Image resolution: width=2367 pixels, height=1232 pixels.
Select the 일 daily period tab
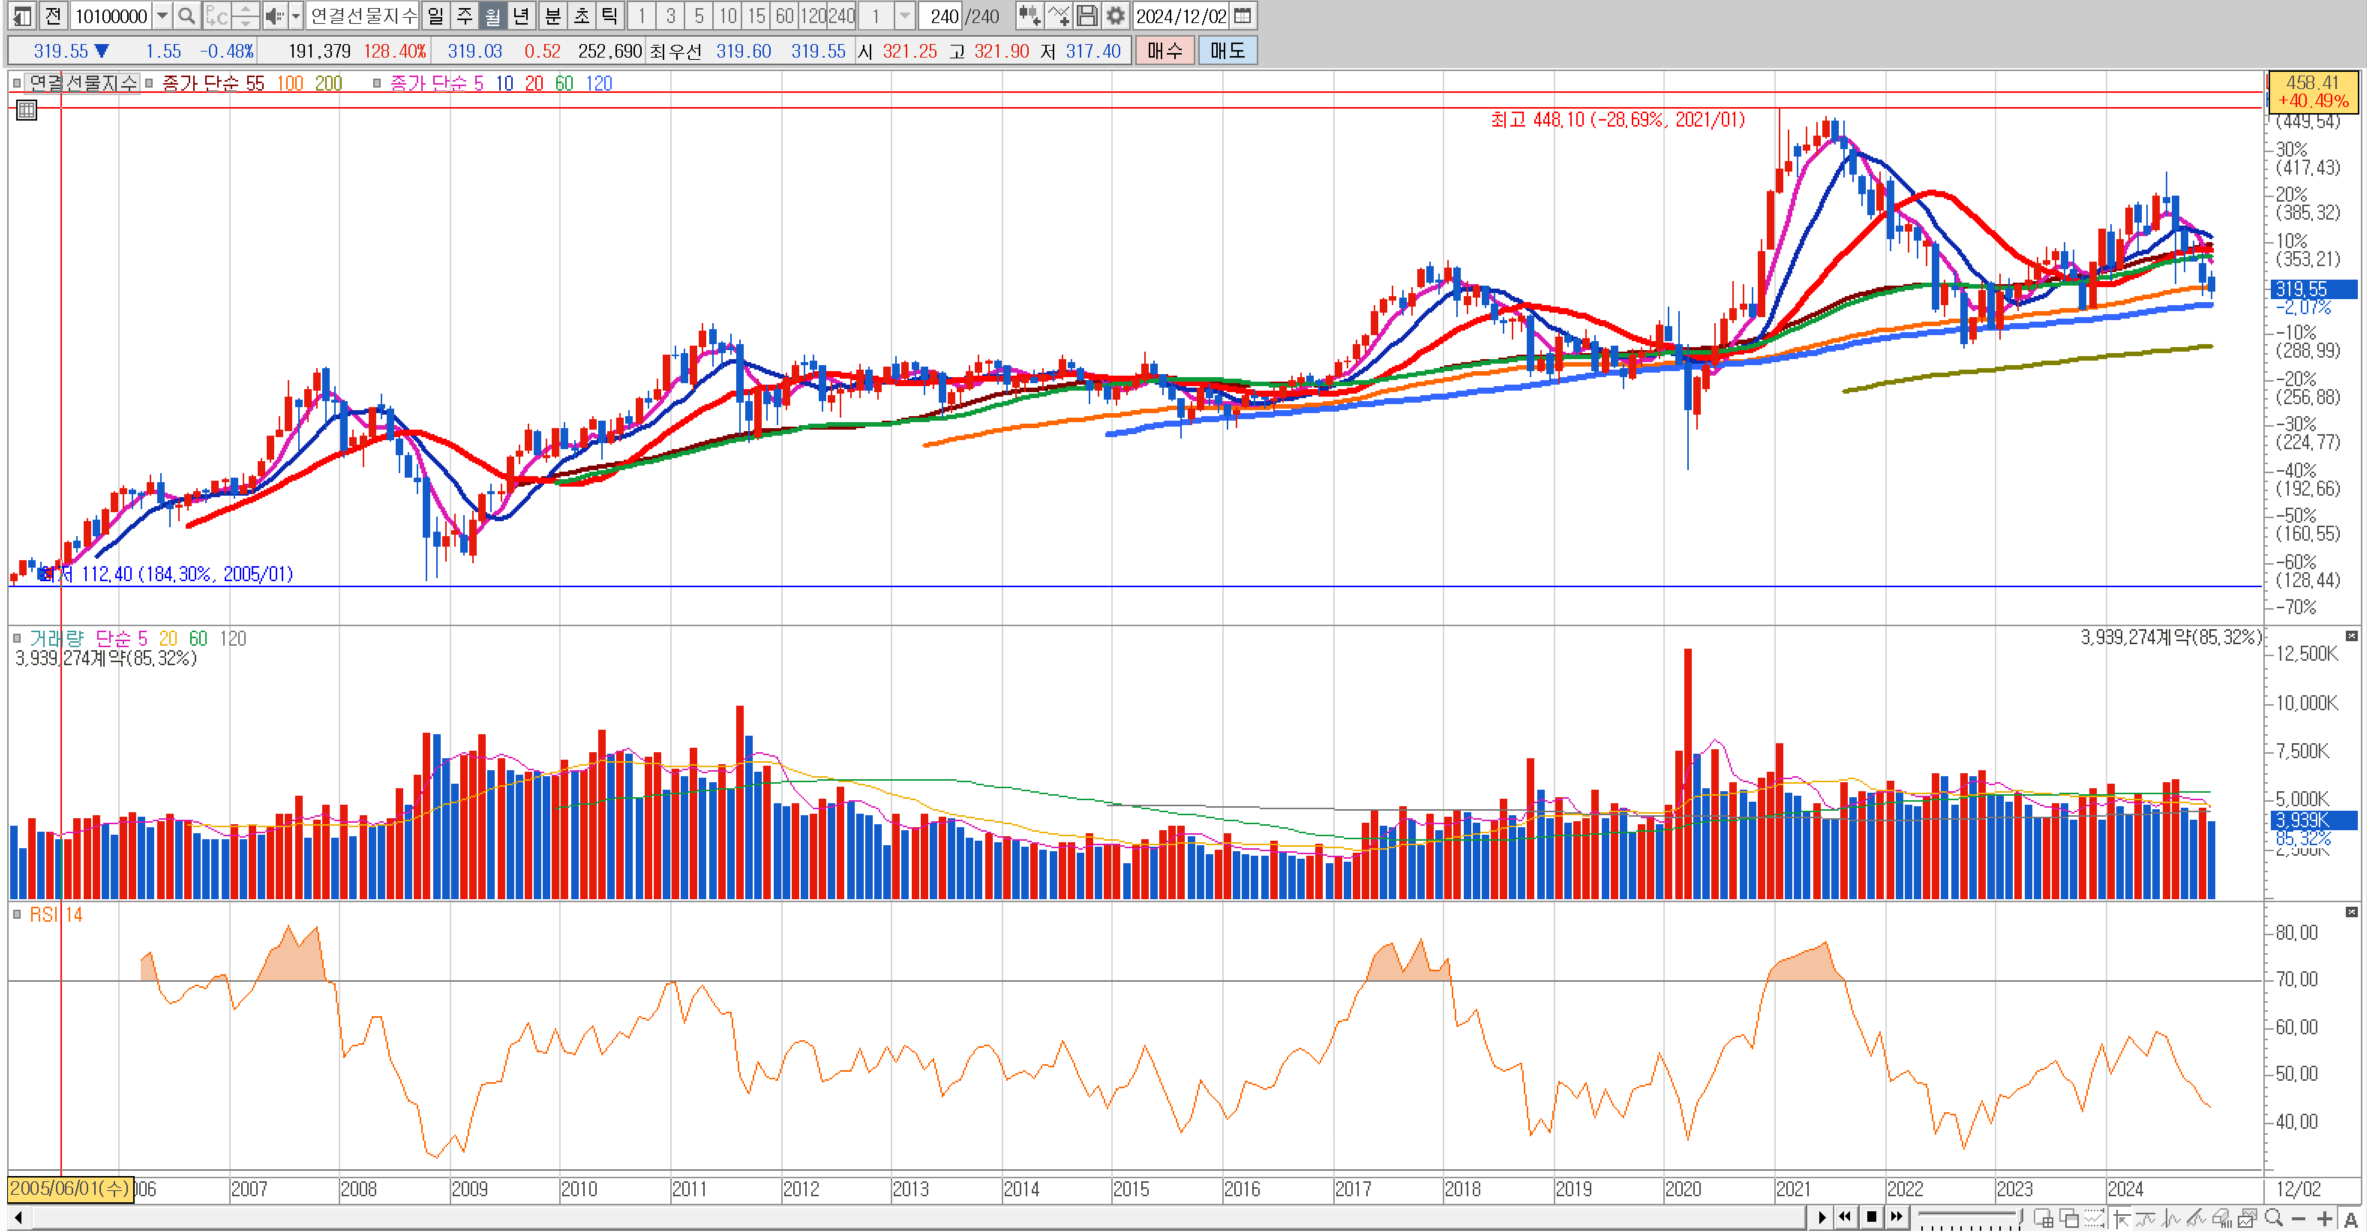coord(435,16)
